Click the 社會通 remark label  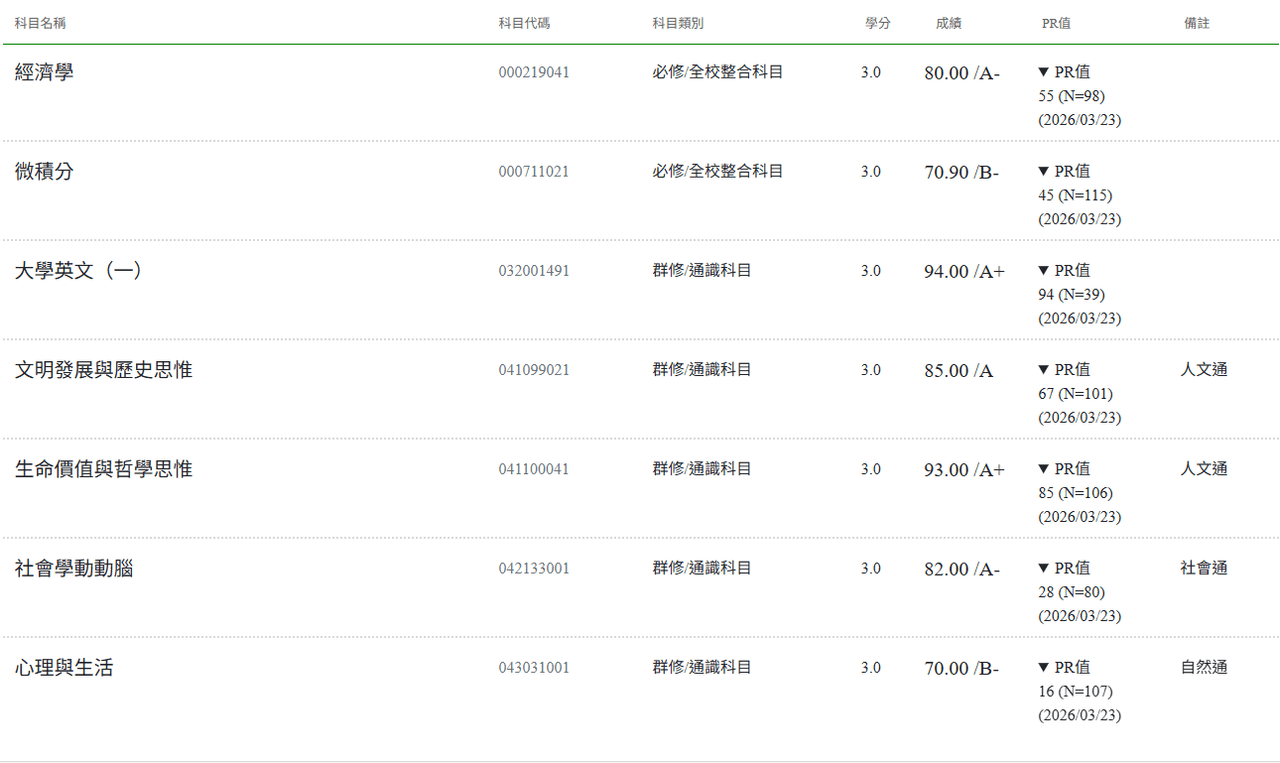coord(1204,568)
